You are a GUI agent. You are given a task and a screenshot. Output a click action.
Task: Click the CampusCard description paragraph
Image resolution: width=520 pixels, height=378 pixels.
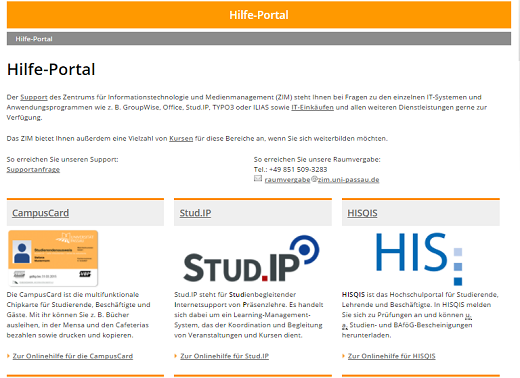(x=79, y=315)
